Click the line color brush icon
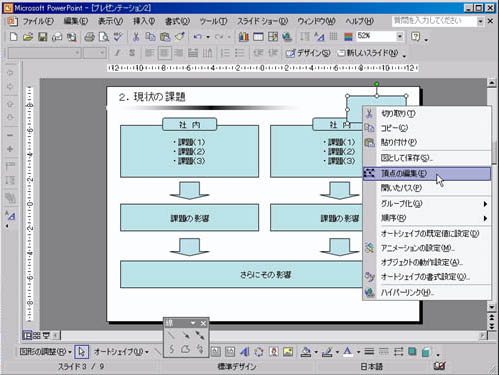The width and height of the screenshot is (499, 375). click(x=328, y=352)
